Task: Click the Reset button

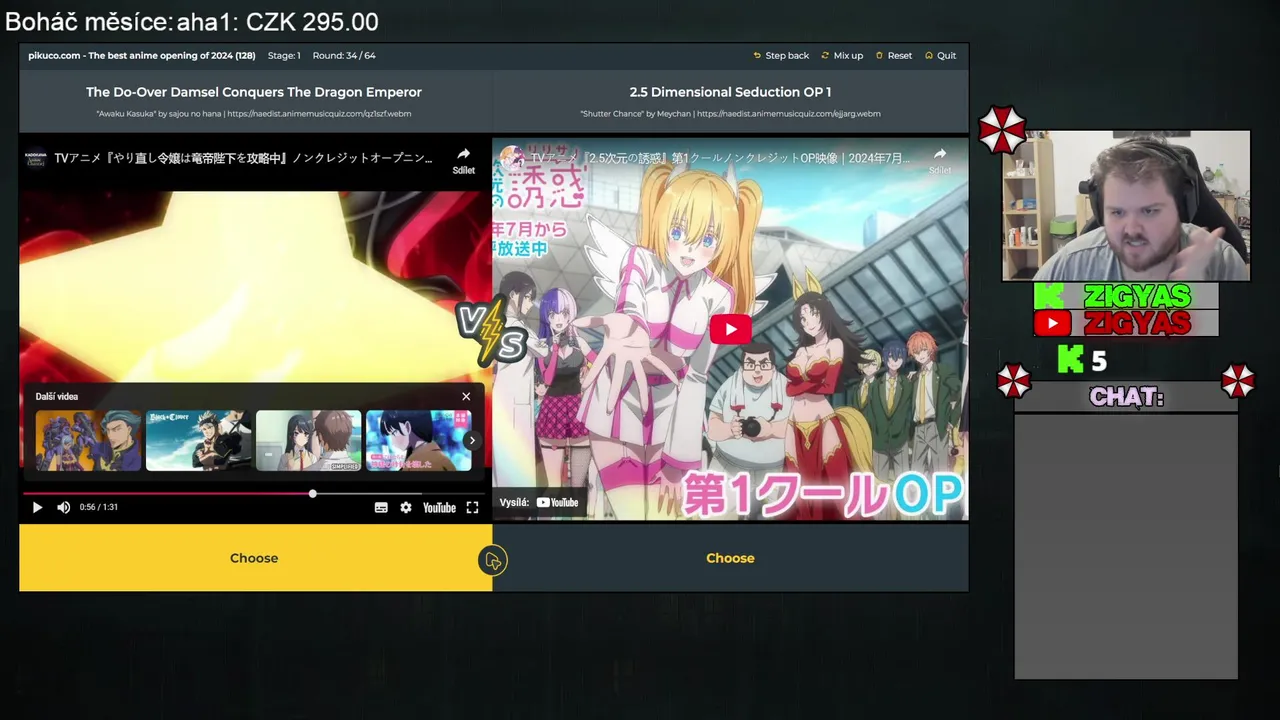Action: (x=893, y=56)
